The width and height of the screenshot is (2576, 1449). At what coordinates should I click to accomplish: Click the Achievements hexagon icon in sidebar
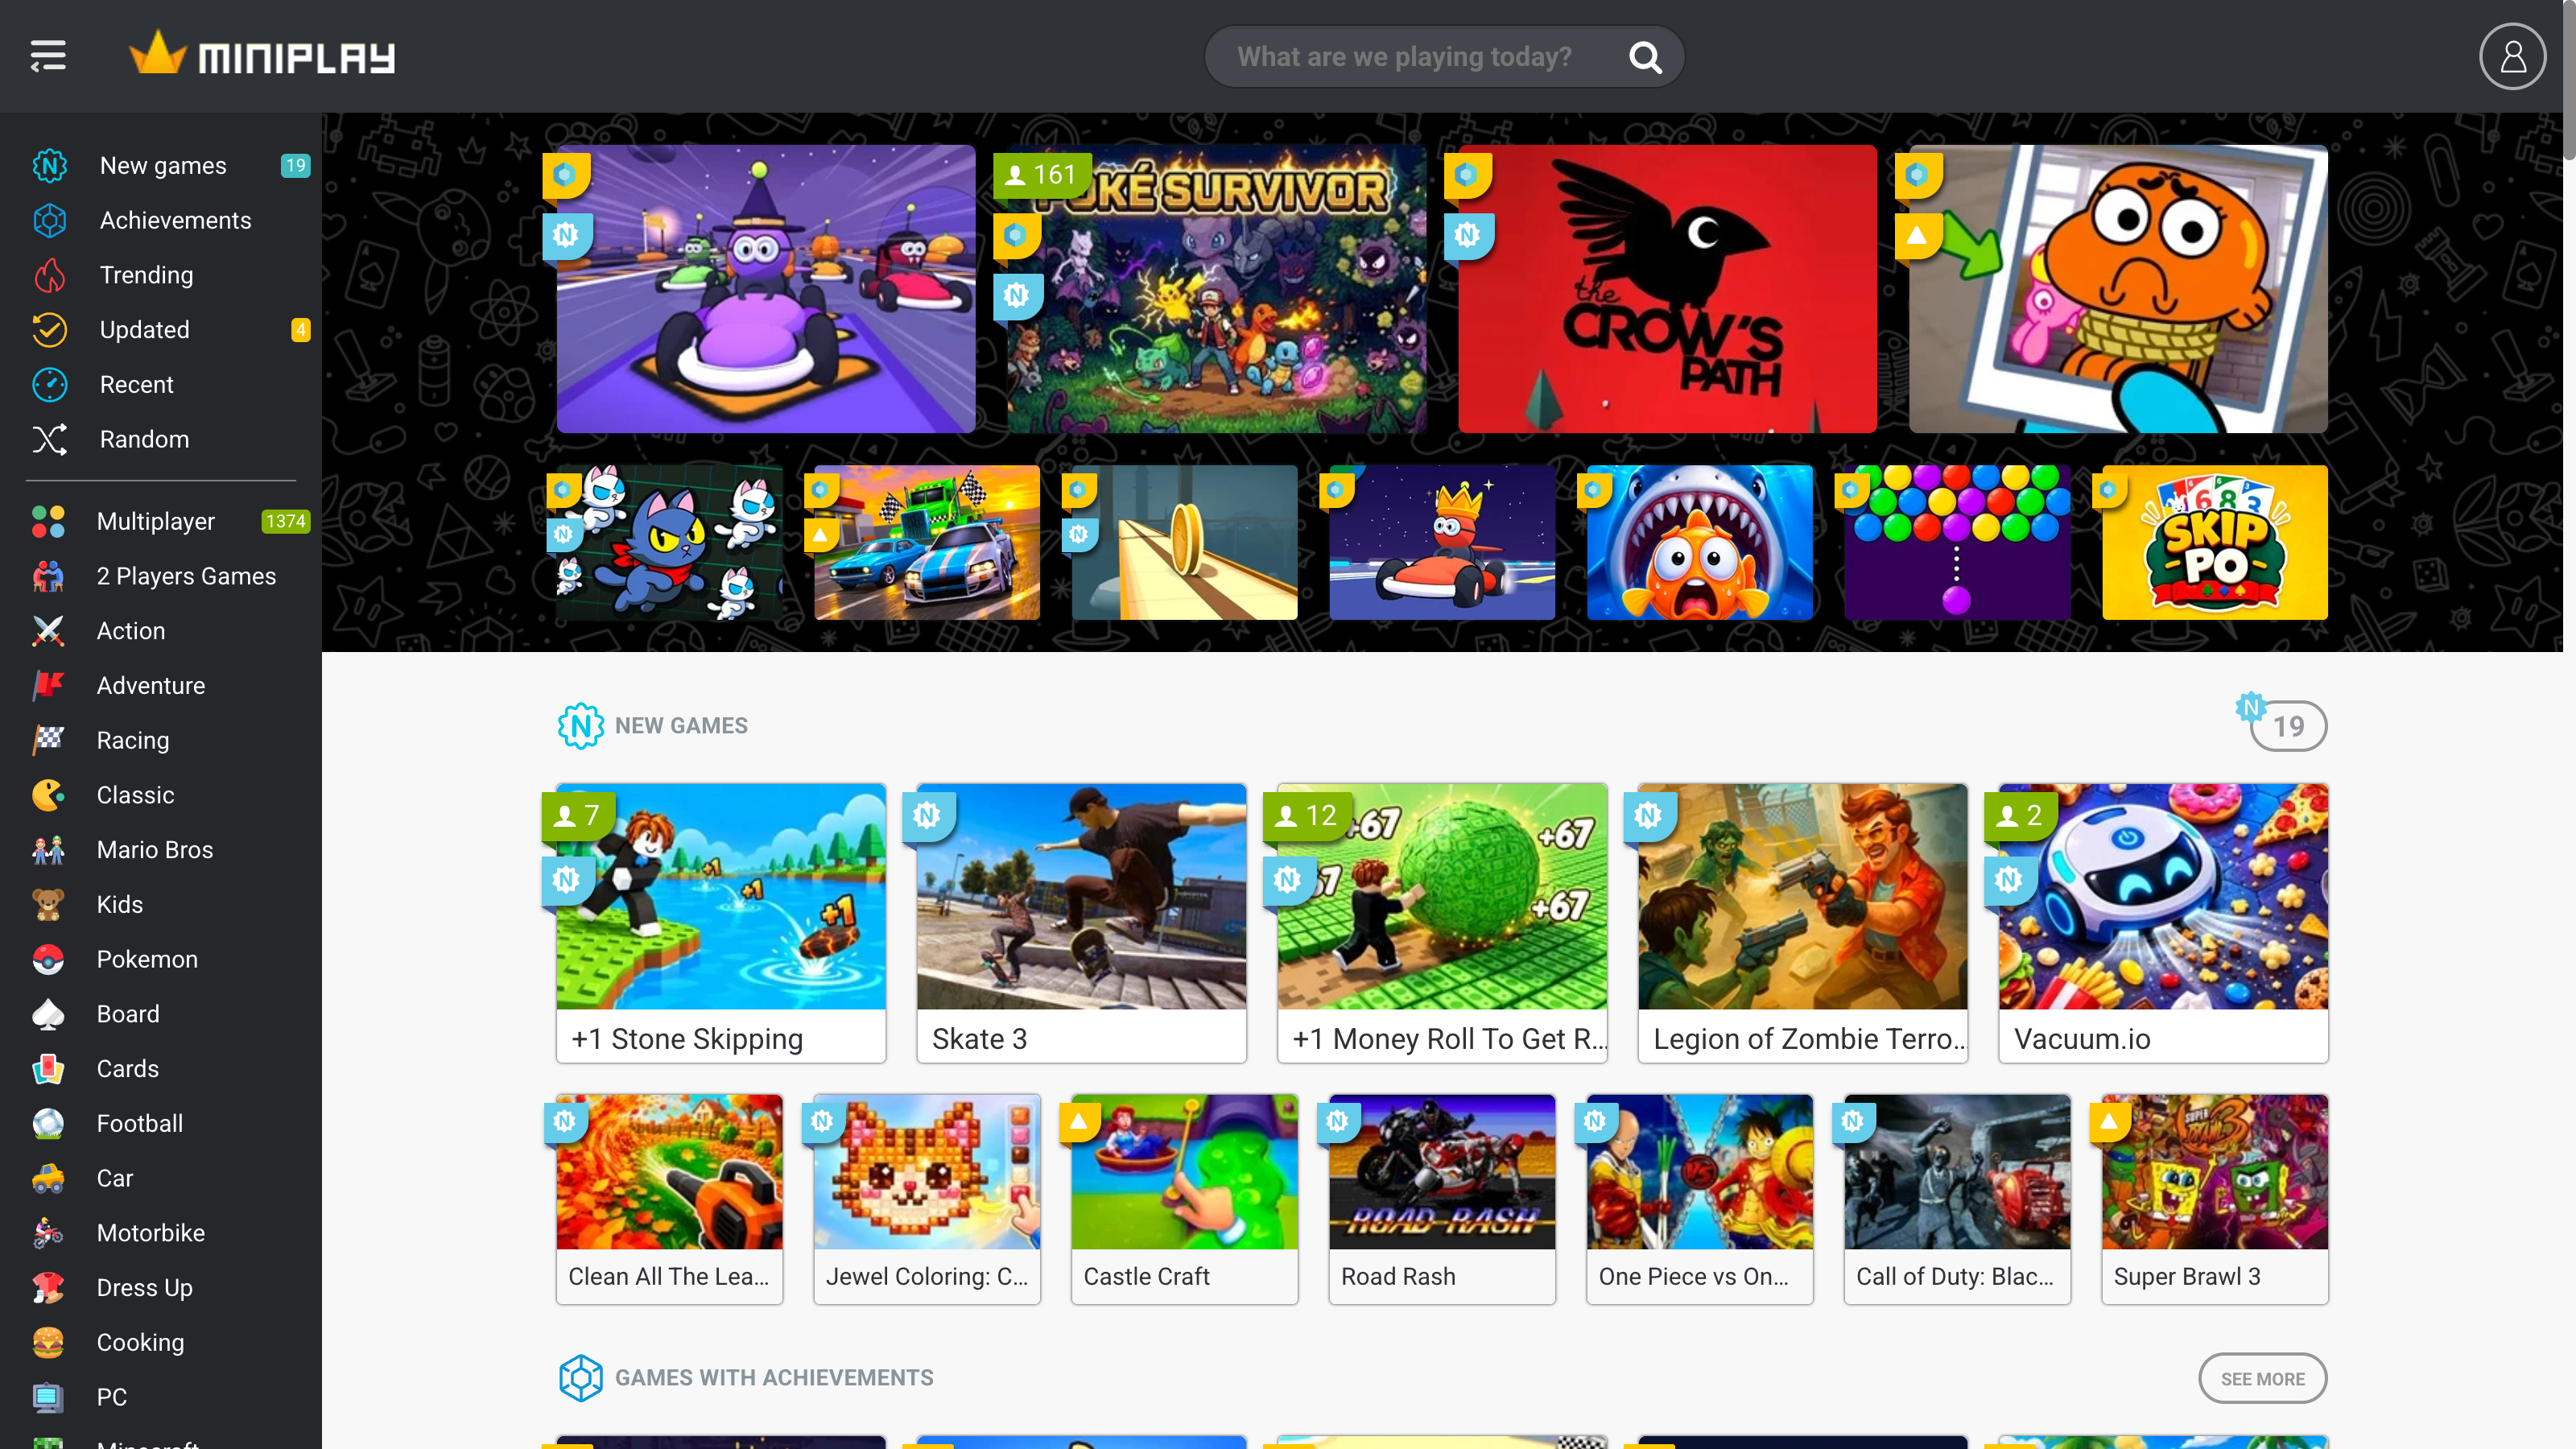tap(49, 220)
